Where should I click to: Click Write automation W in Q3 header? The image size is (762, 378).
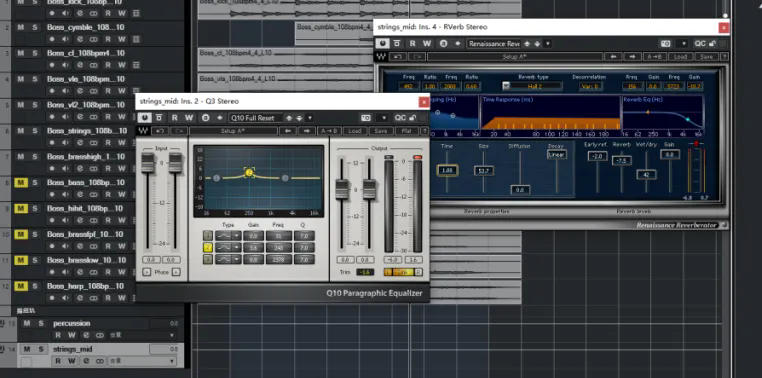[189, 118]
